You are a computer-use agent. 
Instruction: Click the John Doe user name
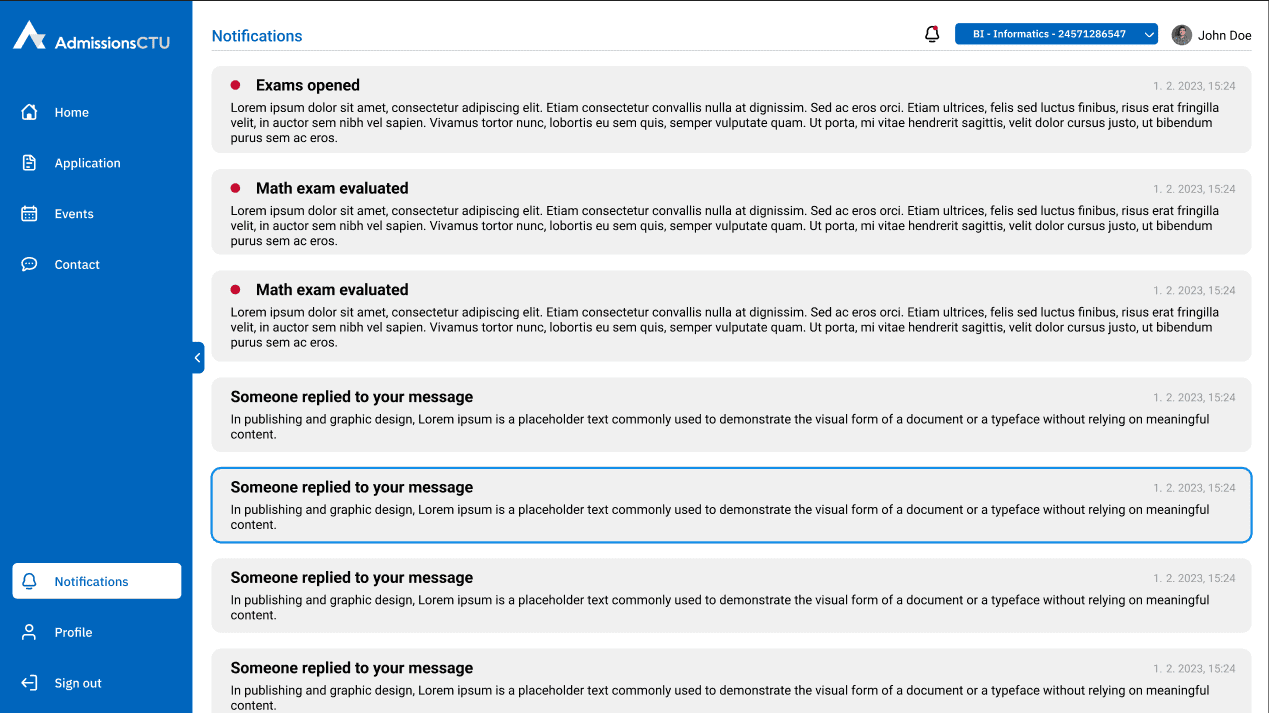coord(1224,35)
